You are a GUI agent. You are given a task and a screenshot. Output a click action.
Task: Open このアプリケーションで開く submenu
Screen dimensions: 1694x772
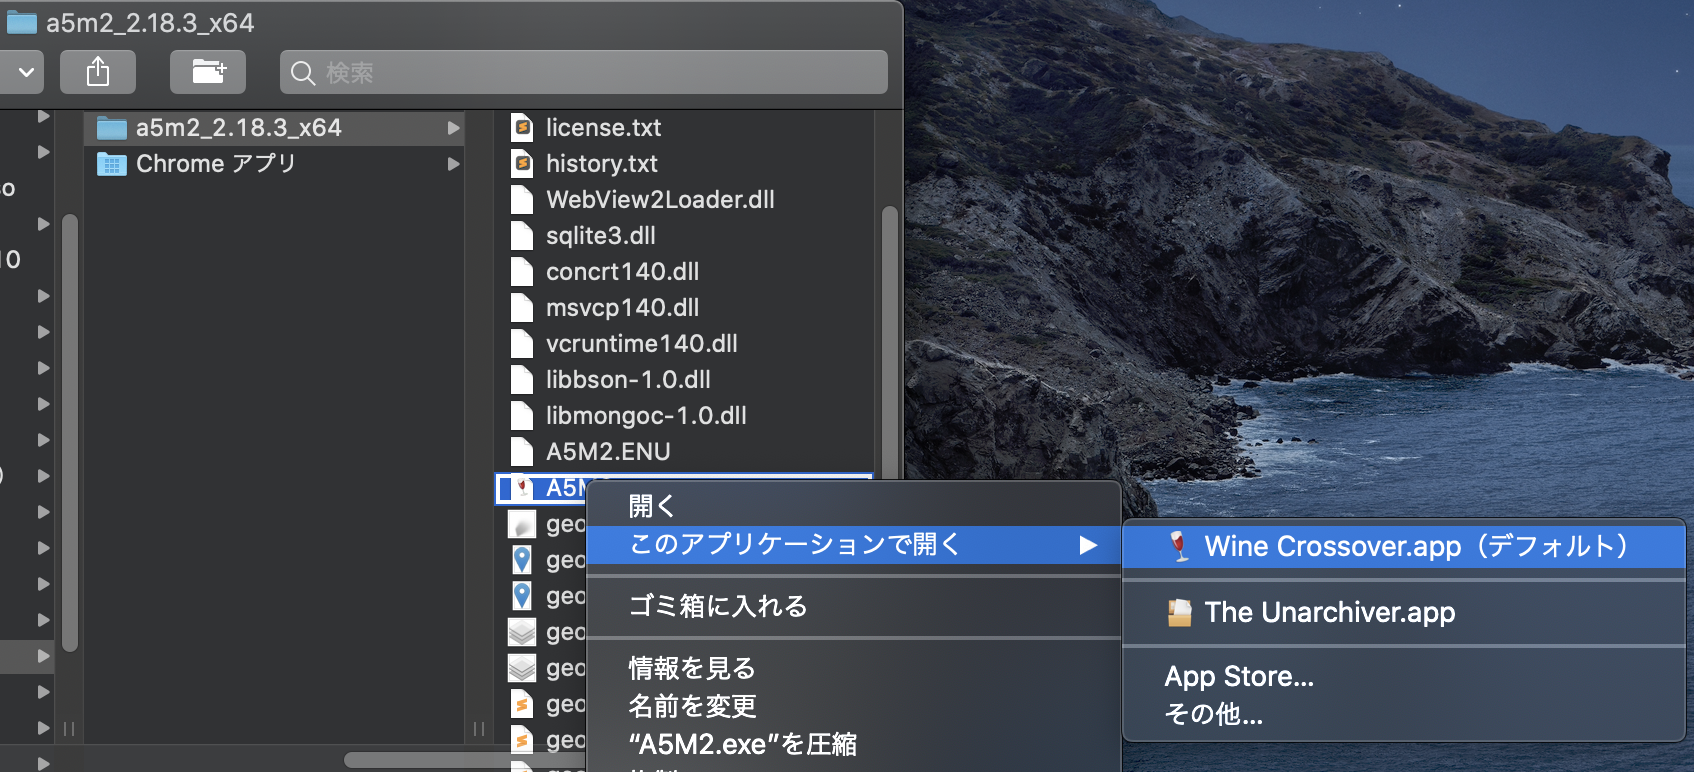(x=853, y=545)
